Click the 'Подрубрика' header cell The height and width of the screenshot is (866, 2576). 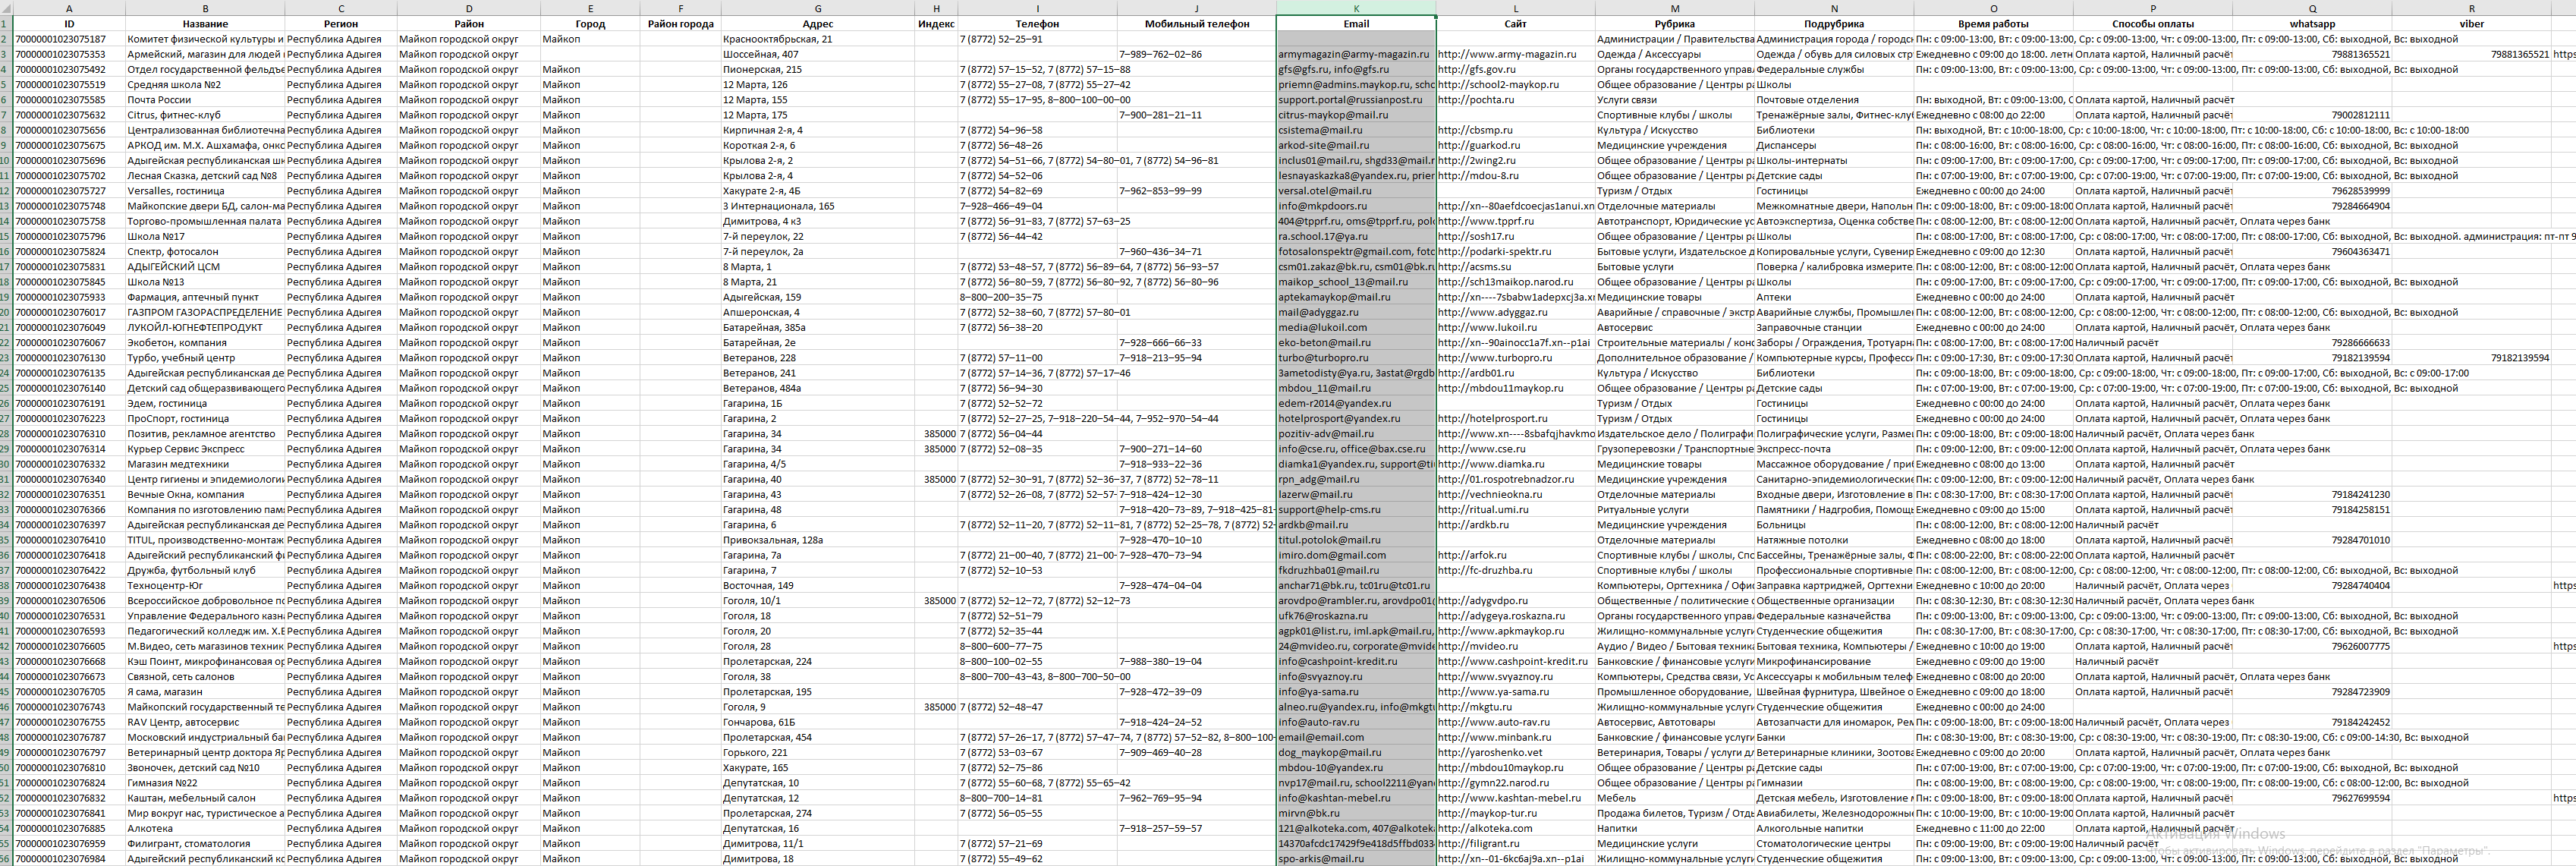[1834, 24]
